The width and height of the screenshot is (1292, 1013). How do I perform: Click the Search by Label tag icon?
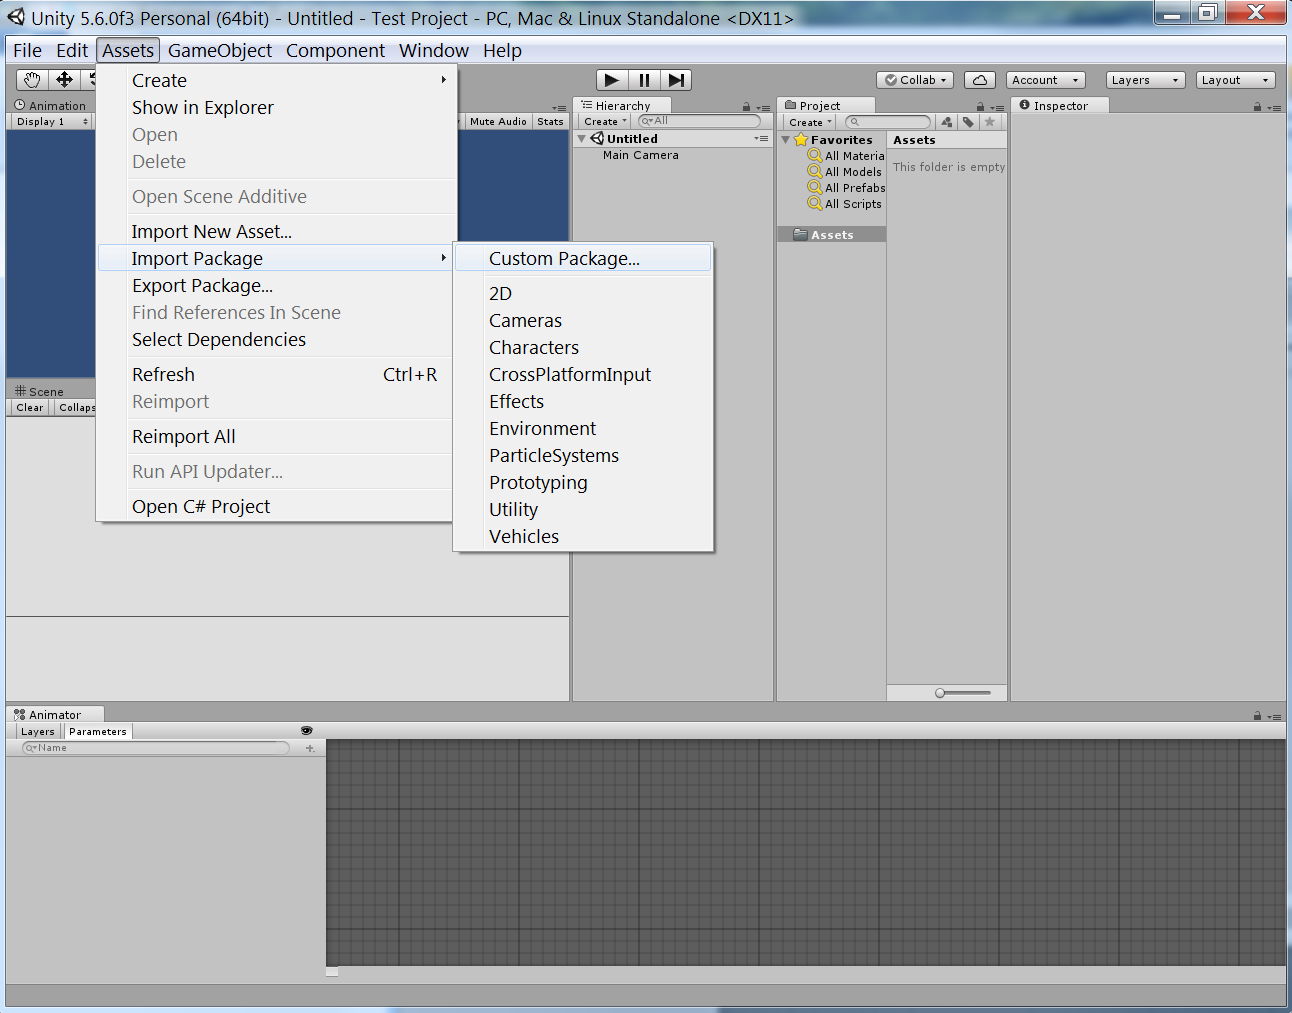click(968, 122)
